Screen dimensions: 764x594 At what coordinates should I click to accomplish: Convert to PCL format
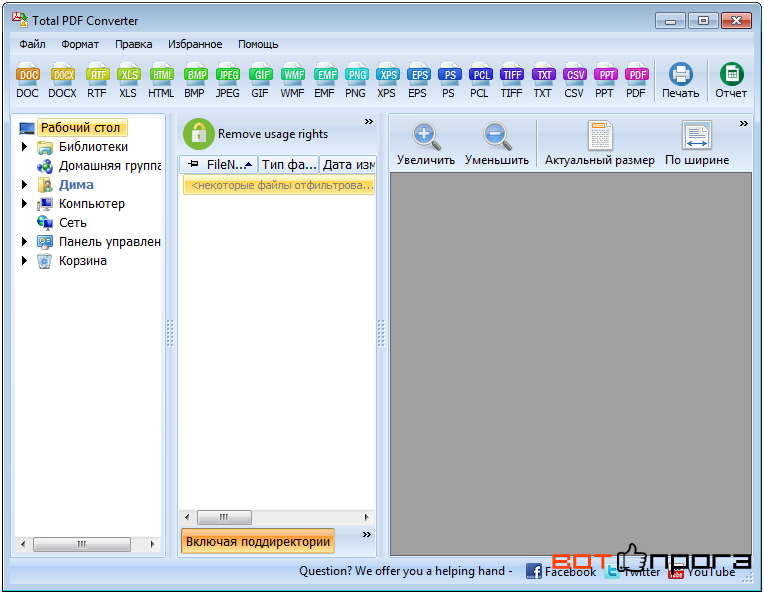(x=480, y=80)
